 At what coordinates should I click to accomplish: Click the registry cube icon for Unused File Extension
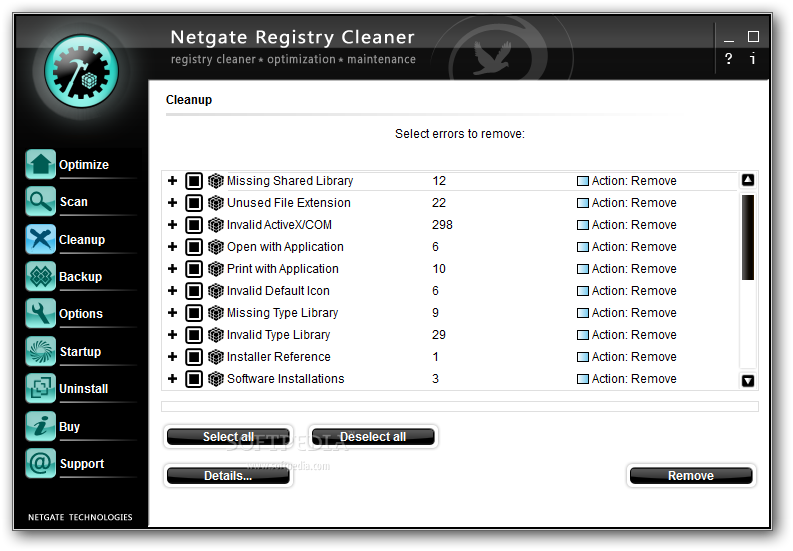pos(216,203)
